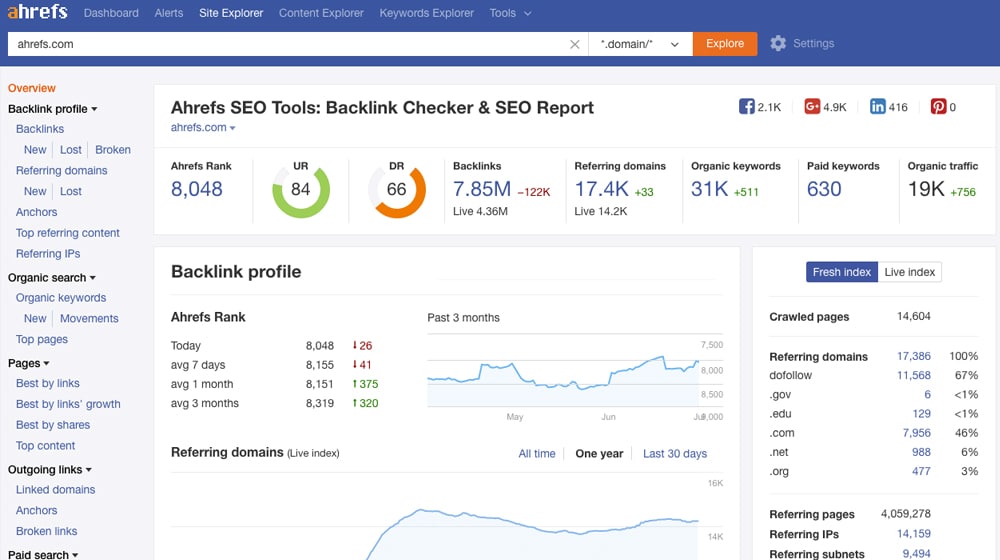Show All time referring domains
The height and width of the screenshot is (560, 1000).
536,453
